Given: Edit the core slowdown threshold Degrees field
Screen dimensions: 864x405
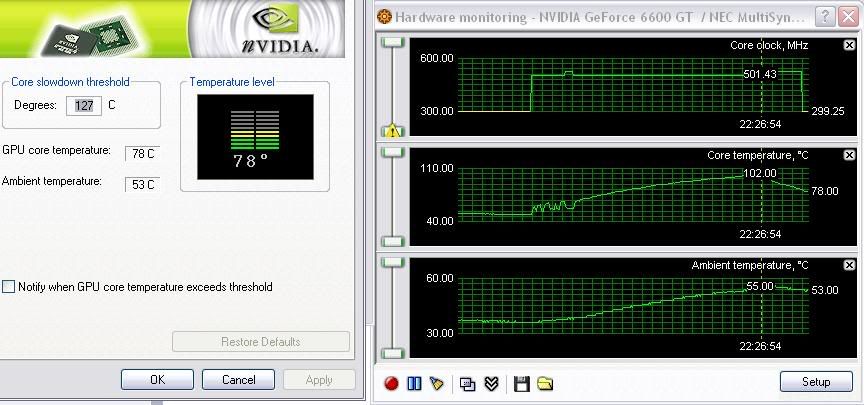Looking at the screenshot, I should [x=84, y=105].
